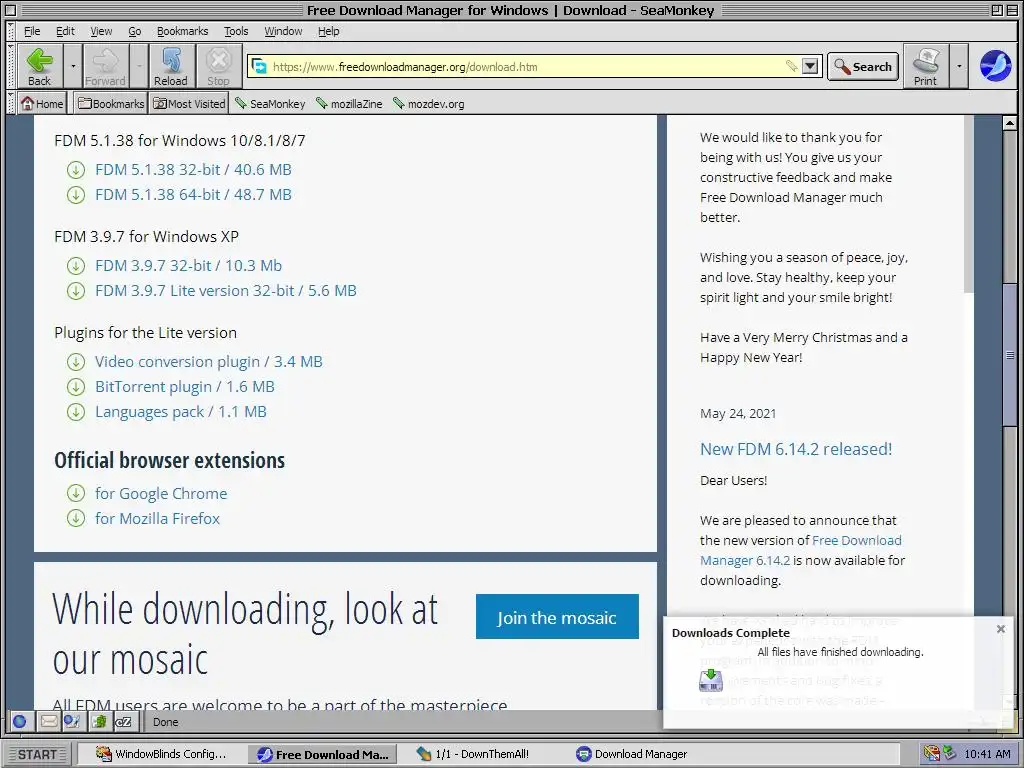Click the 'Official browser extensions' heading
Viewport: 1024px width, 768px height.
[x=170, y=460]
